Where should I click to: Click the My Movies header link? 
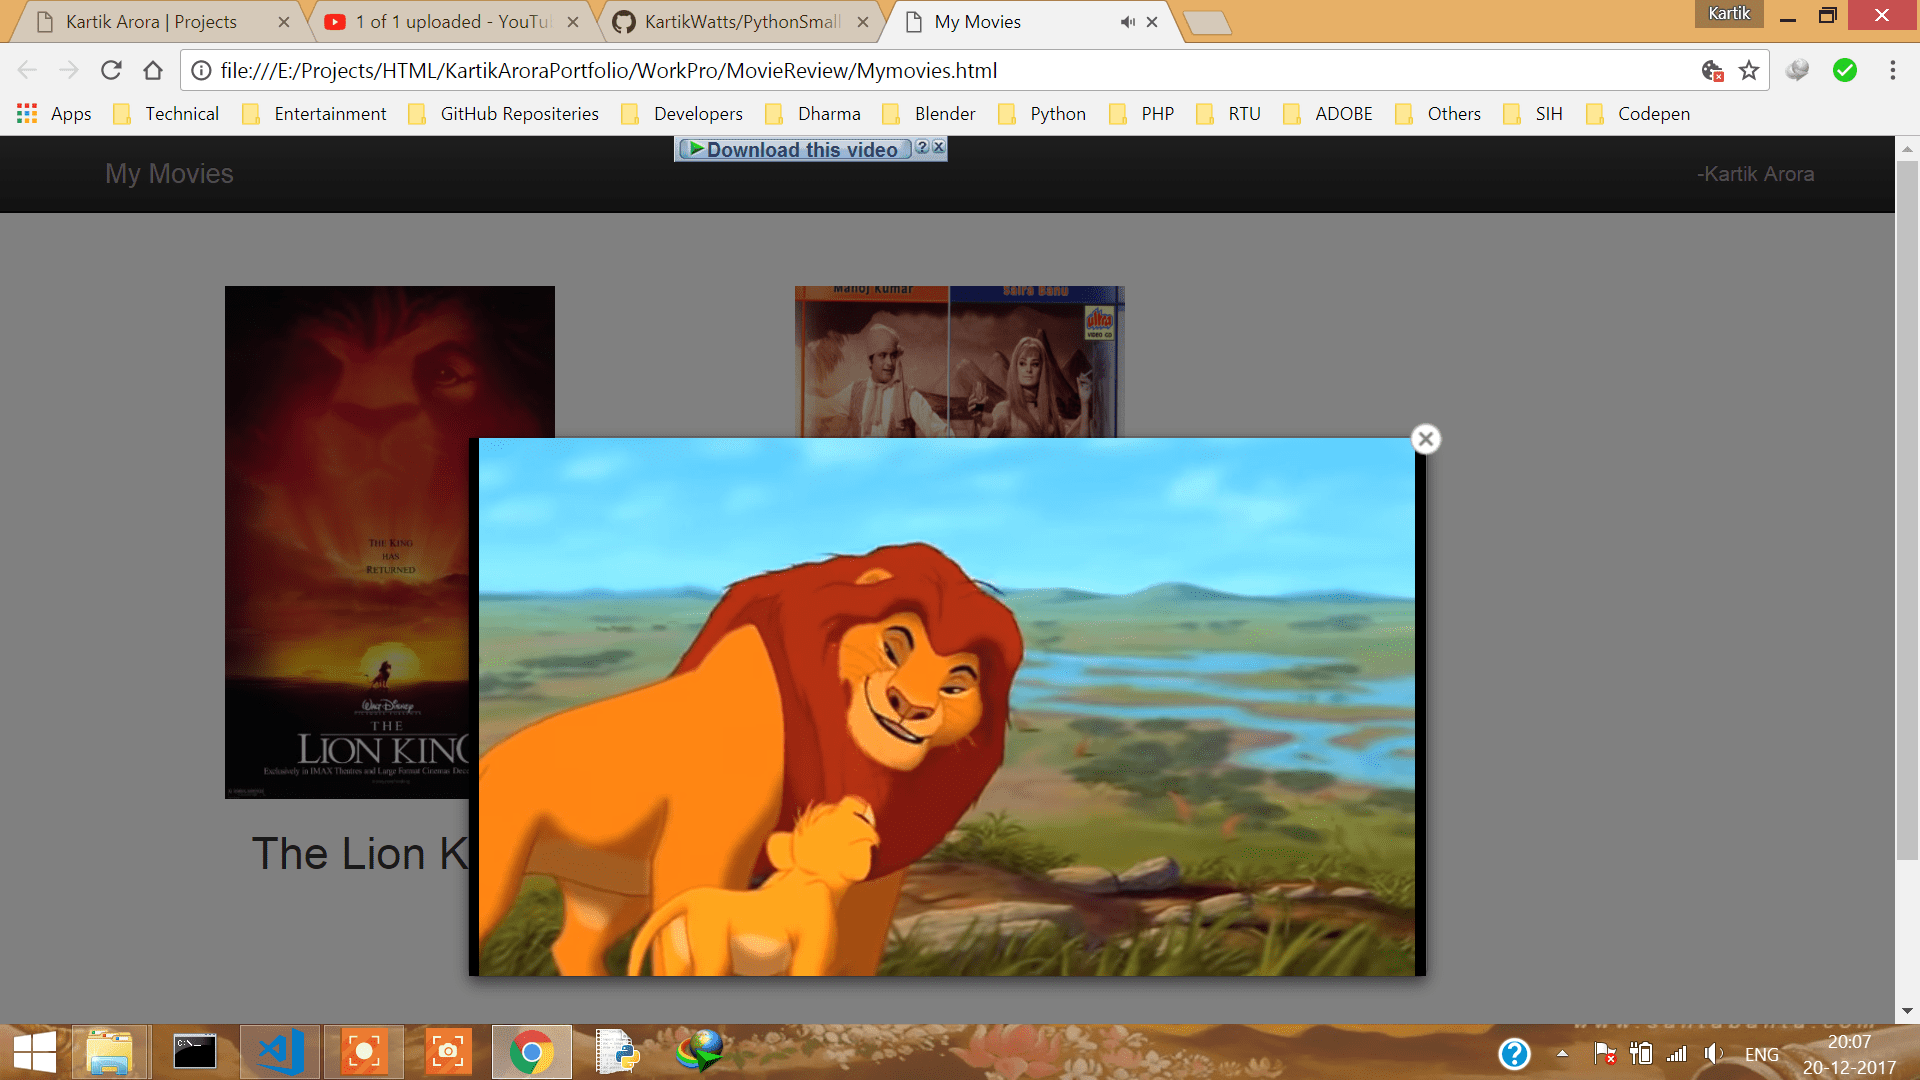click(x=169, y=174)
